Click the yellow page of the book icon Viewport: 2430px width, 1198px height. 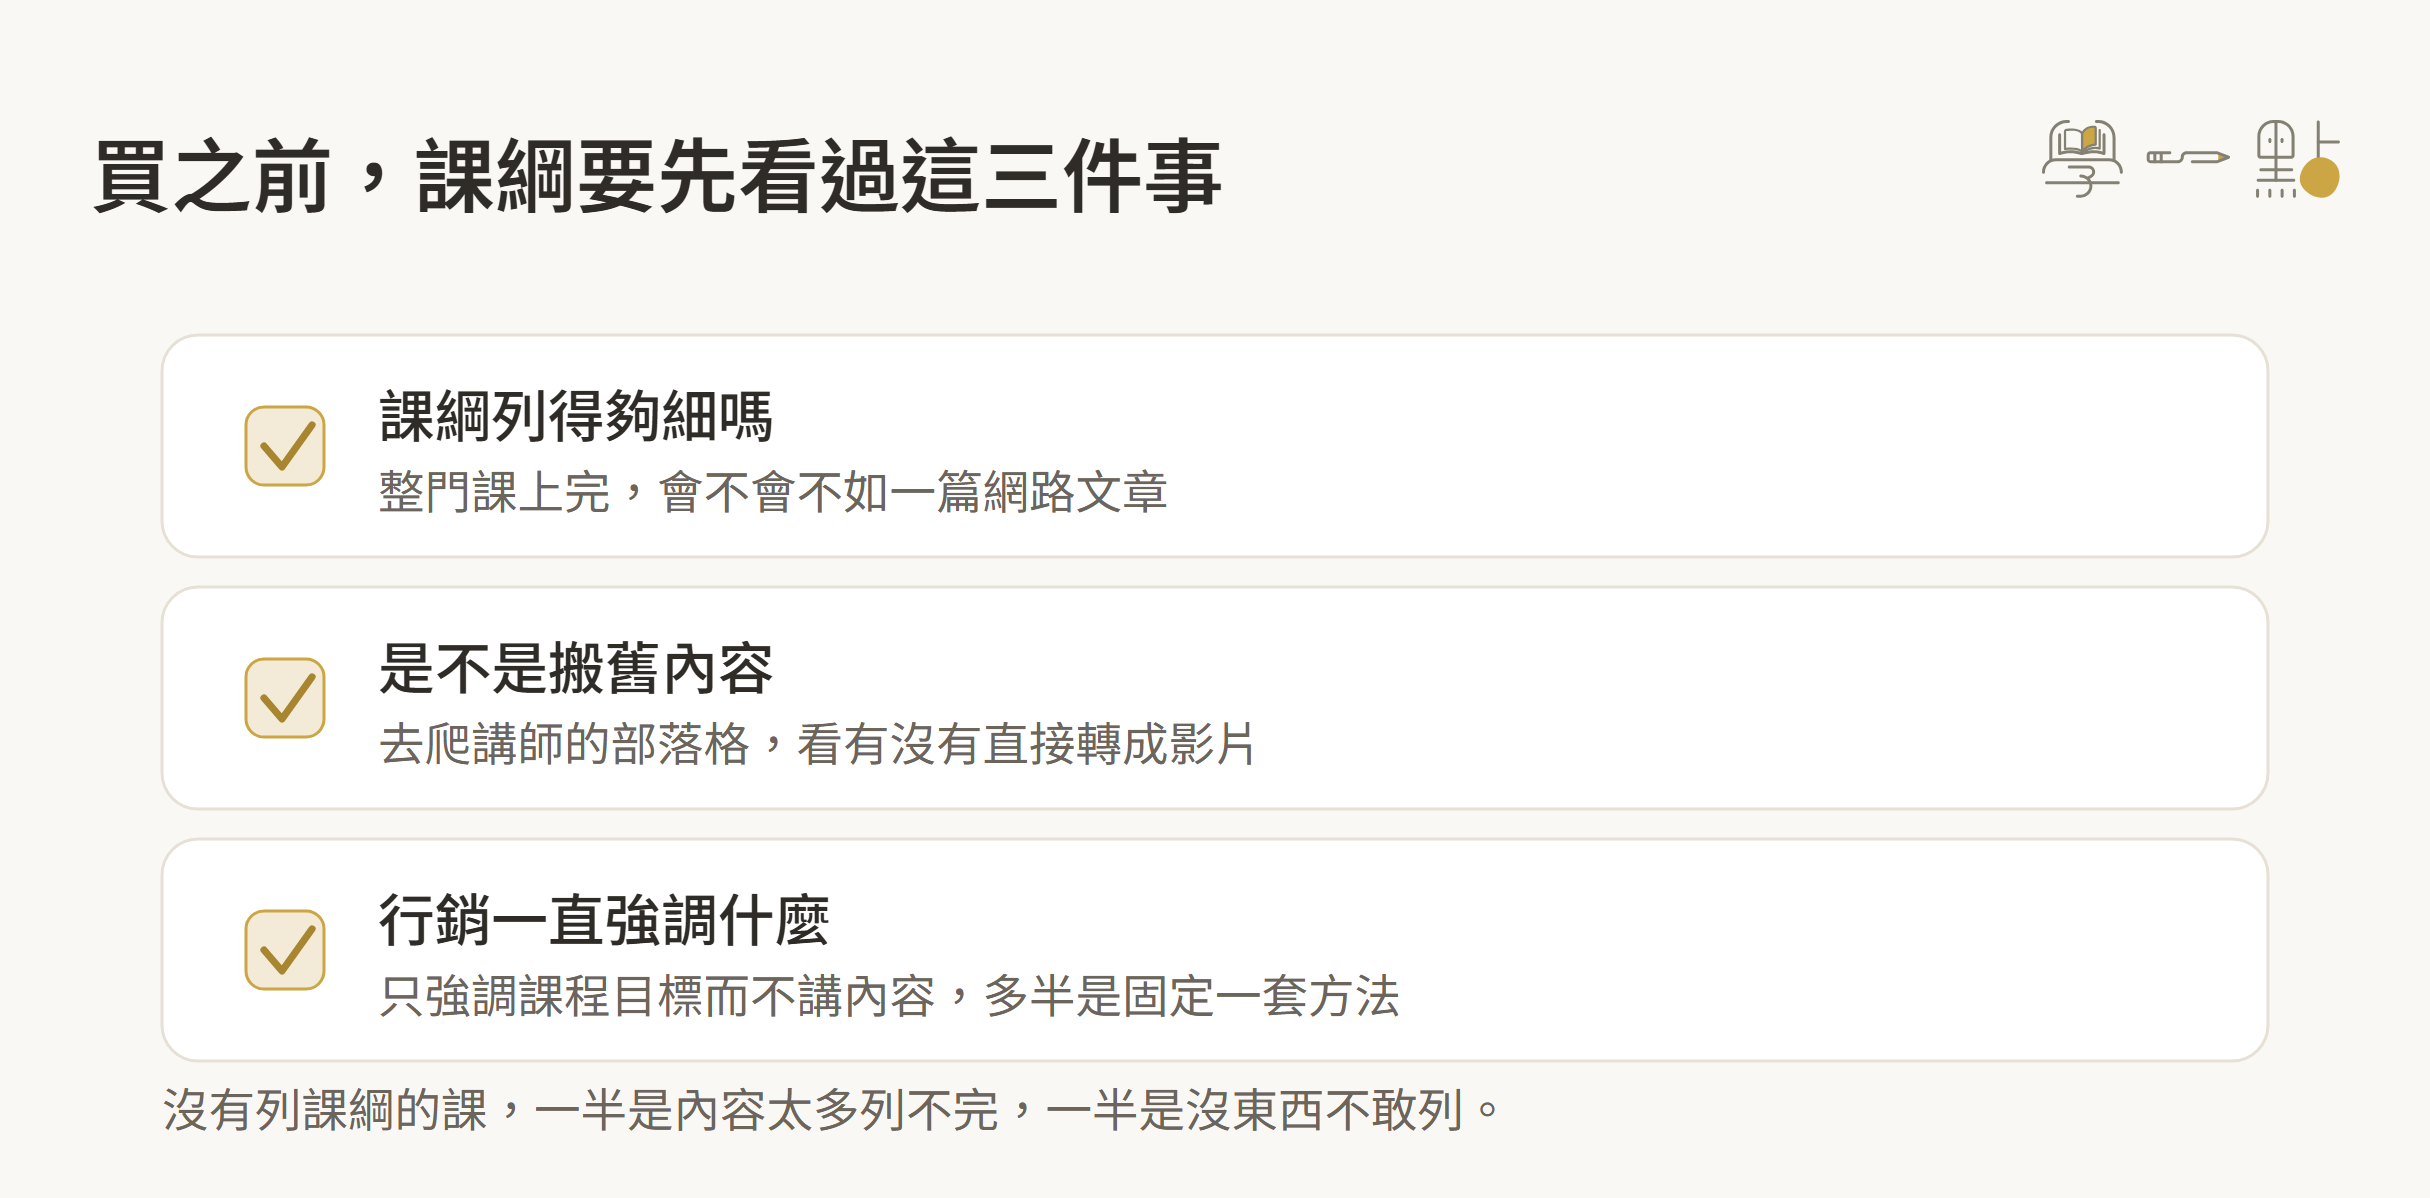coord(2090,139)
